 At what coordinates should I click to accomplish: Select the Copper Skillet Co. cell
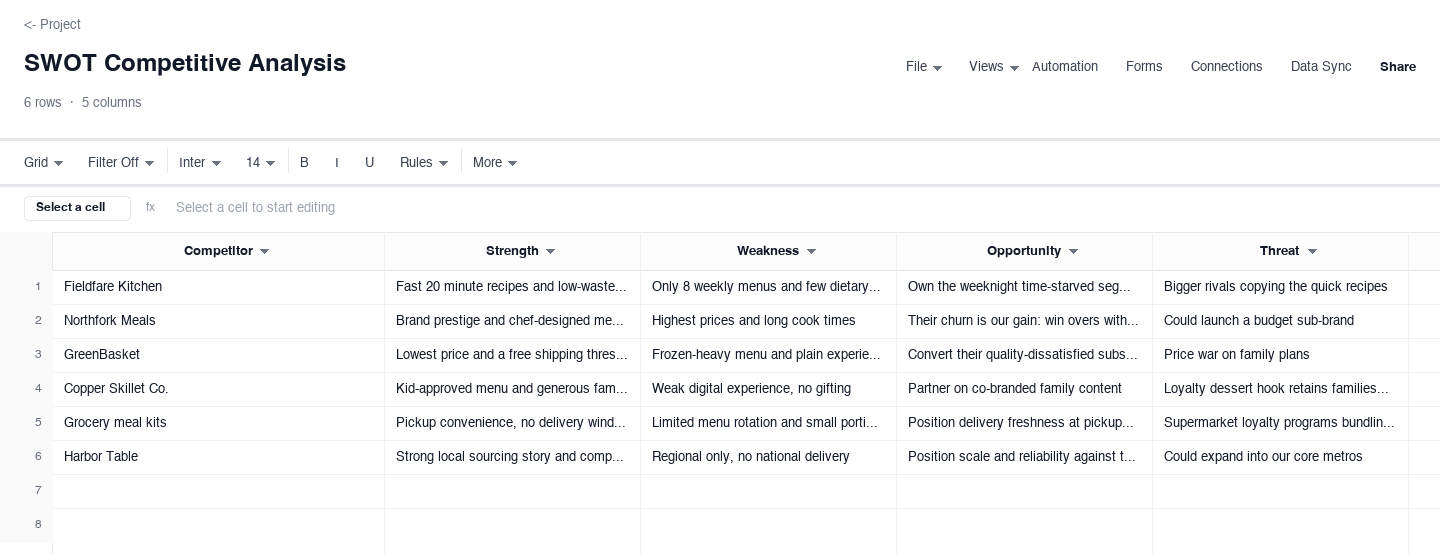pyautogui.click(x=218, y=389)
